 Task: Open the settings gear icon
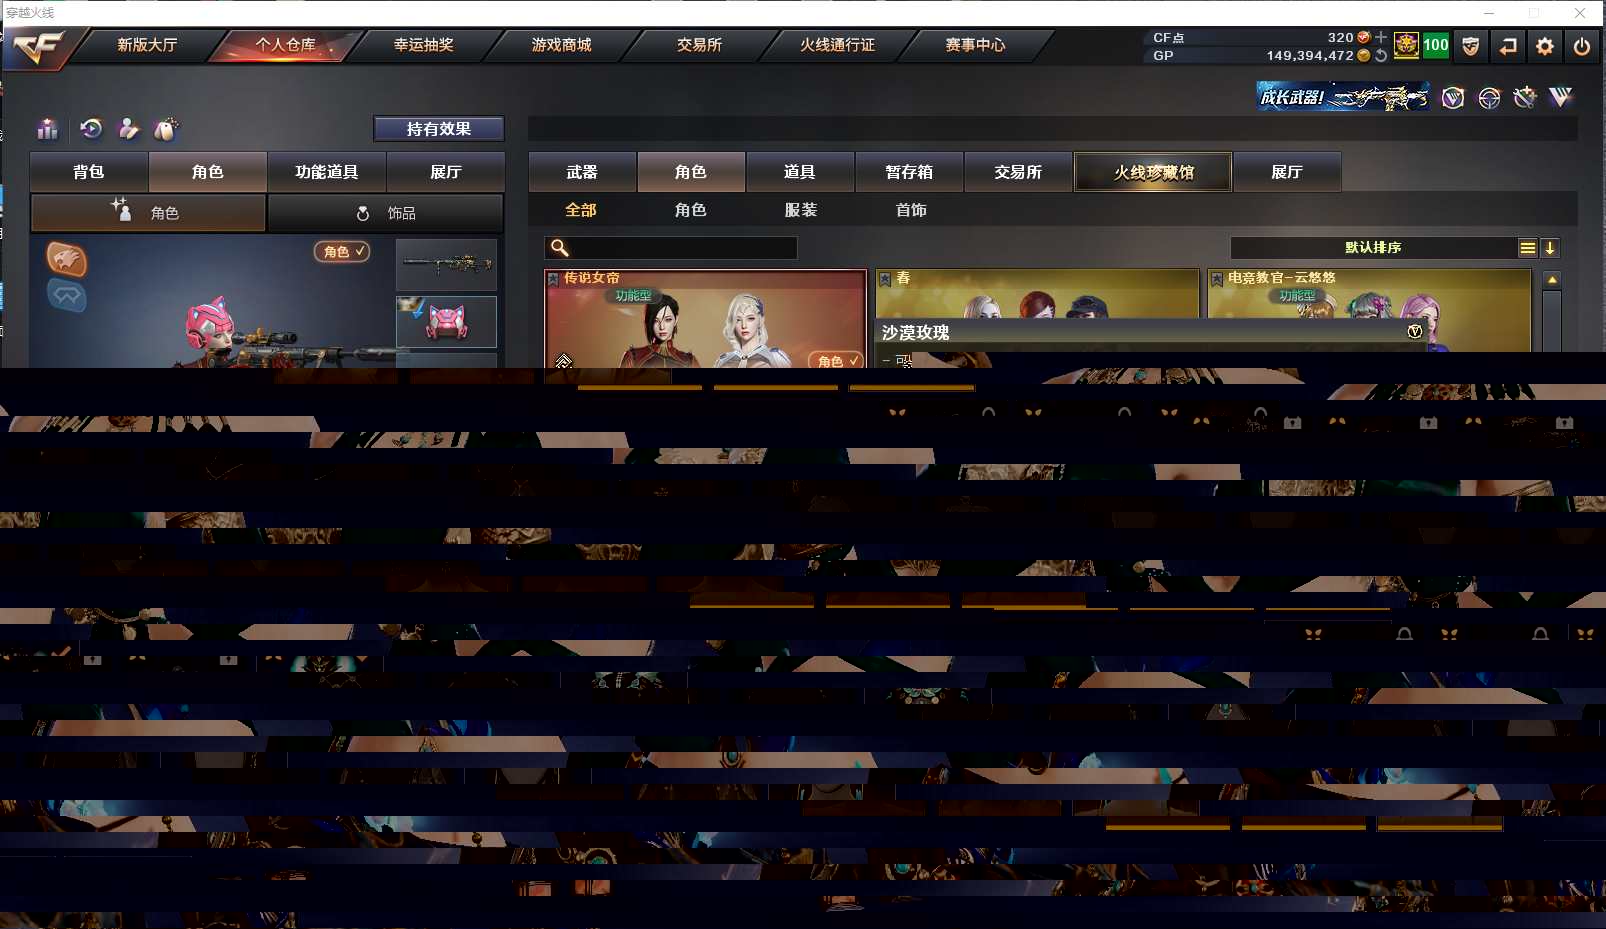(1545, 46)
